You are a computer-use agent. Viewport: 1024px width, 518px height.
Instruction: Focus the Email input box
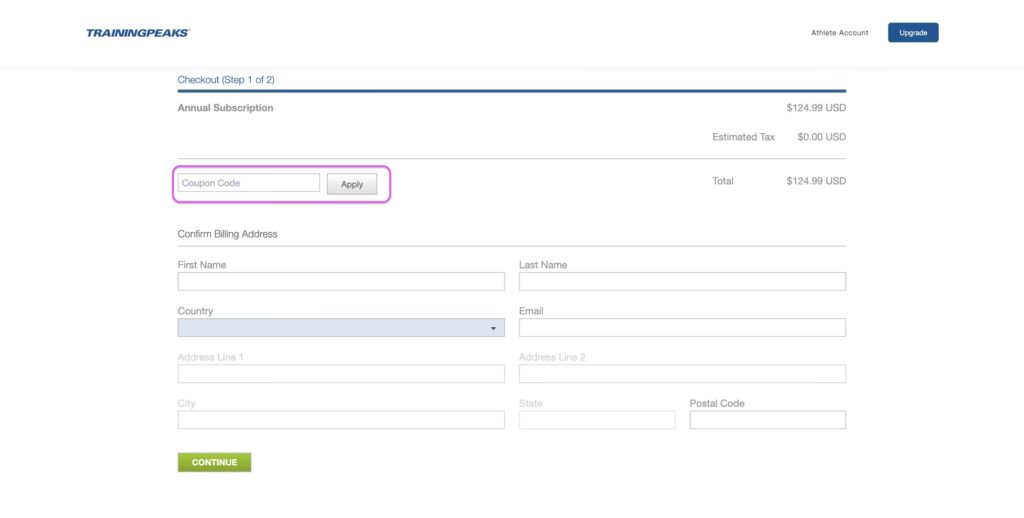[x=682, y=328]
